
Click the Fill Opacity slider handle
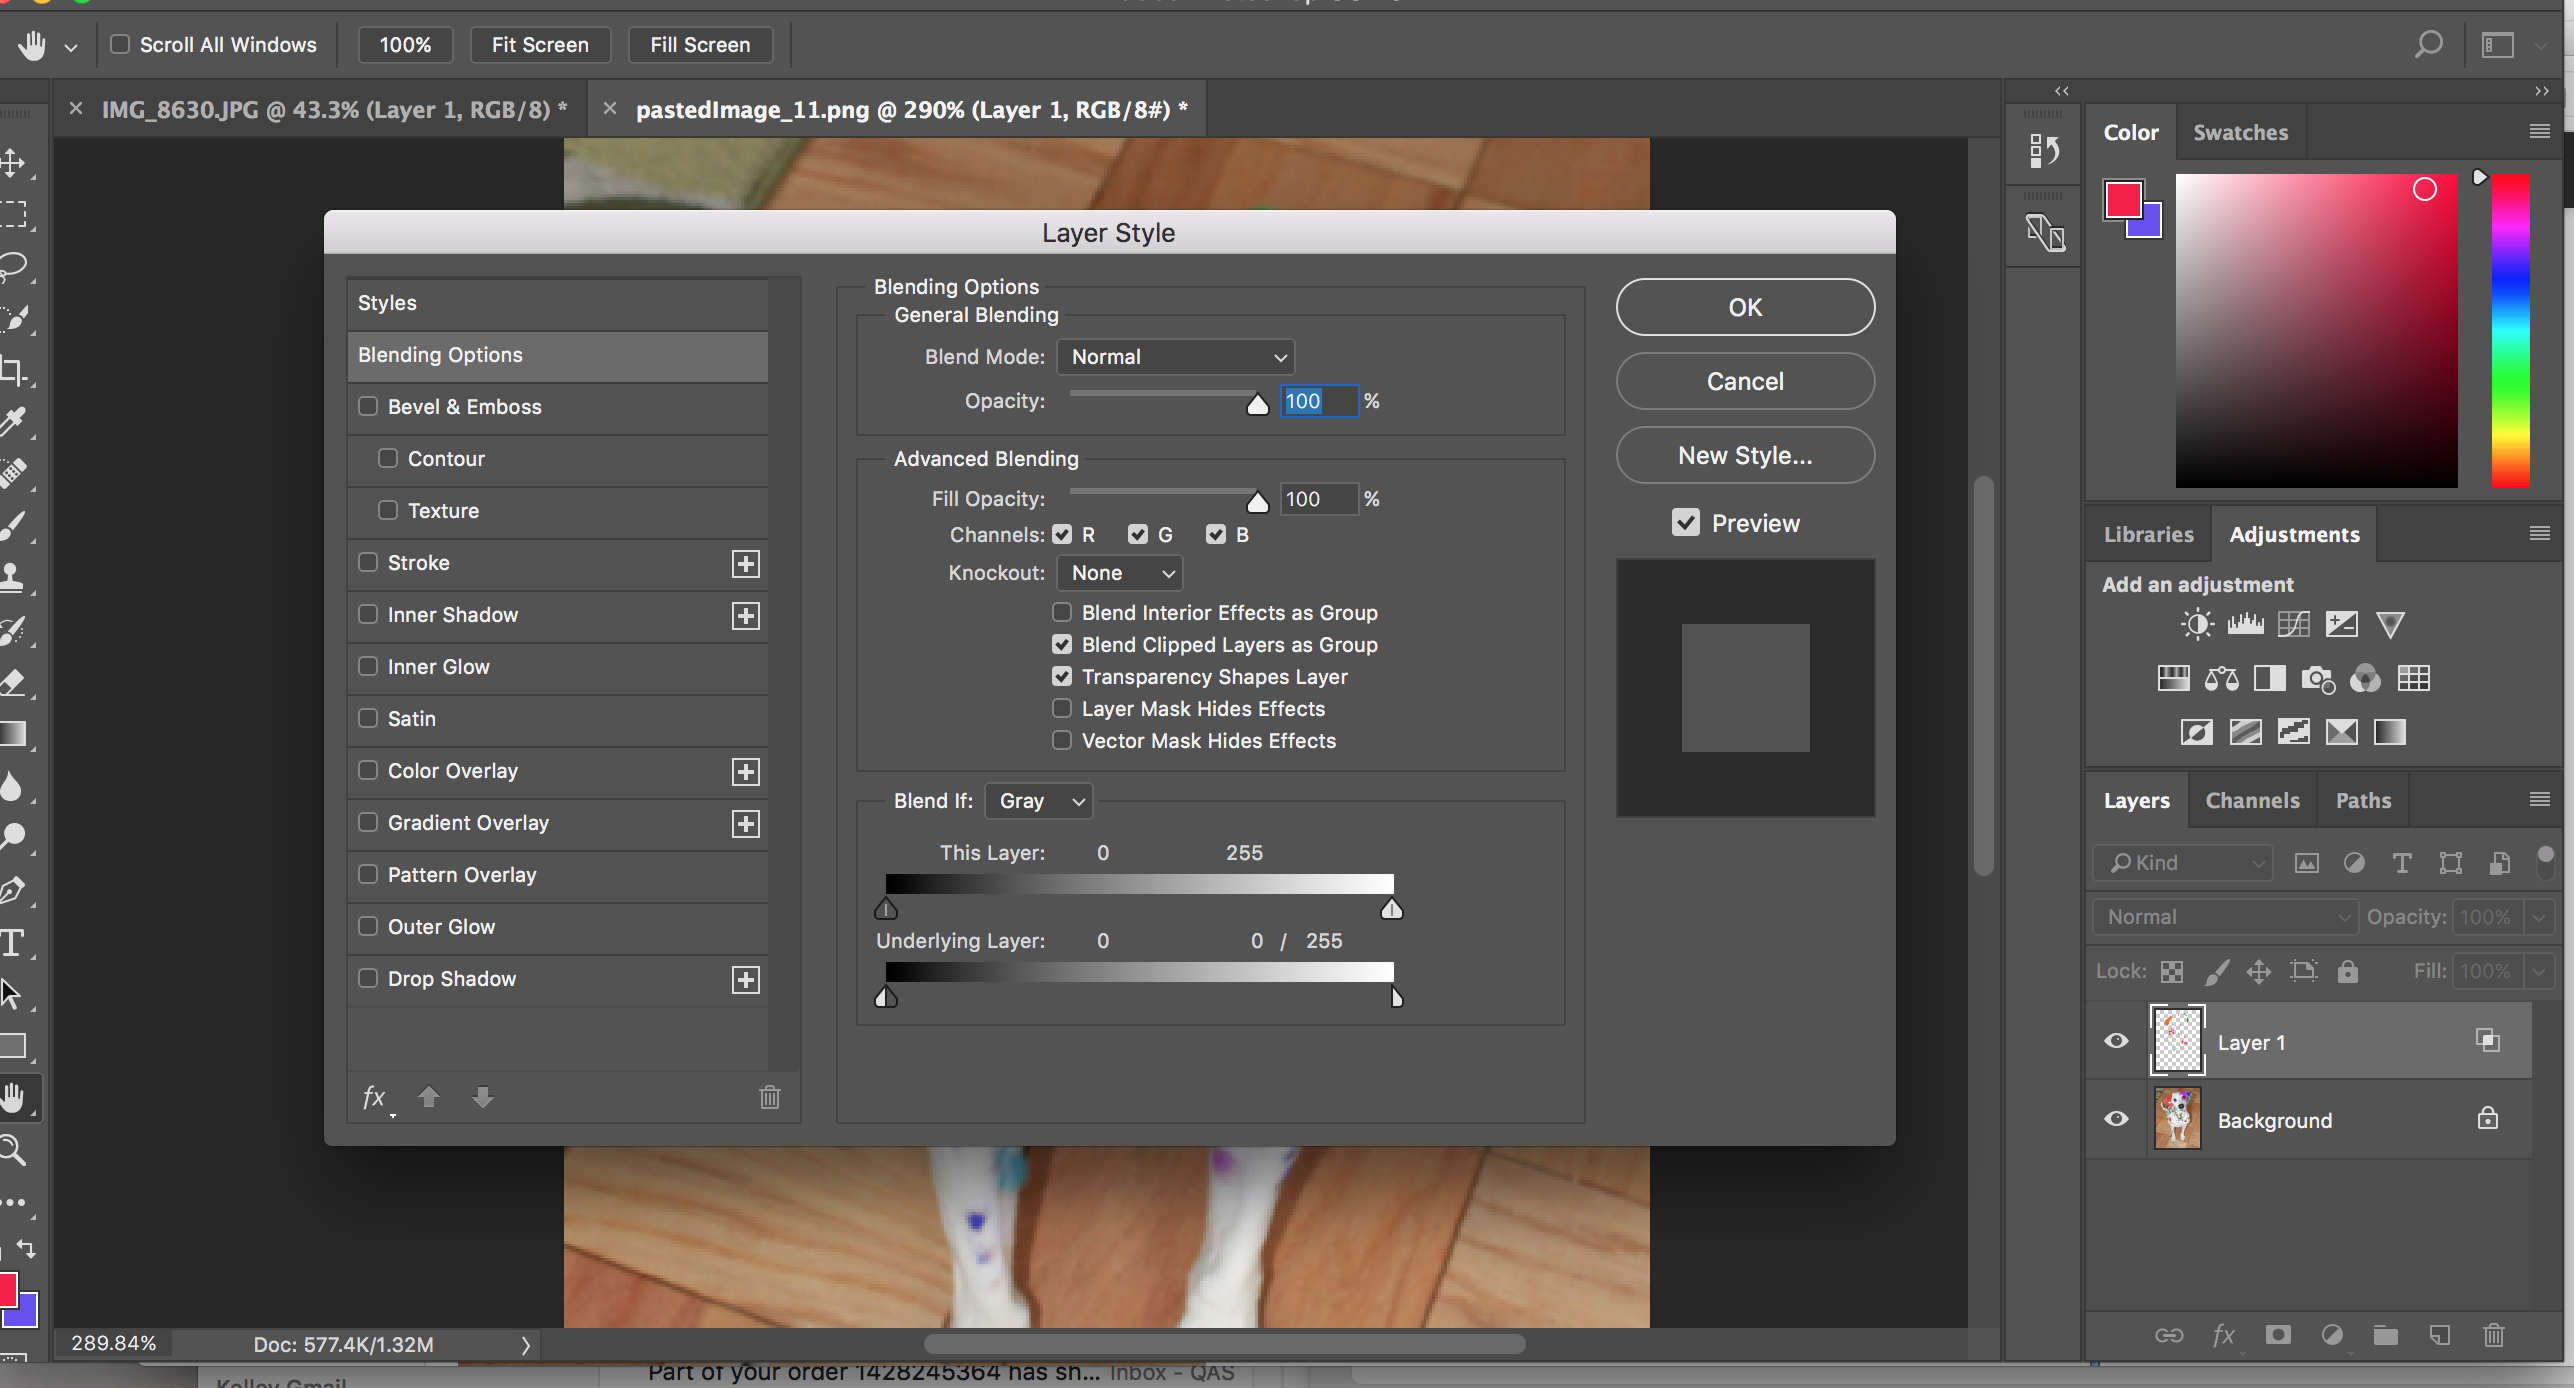pos(1258,502)
